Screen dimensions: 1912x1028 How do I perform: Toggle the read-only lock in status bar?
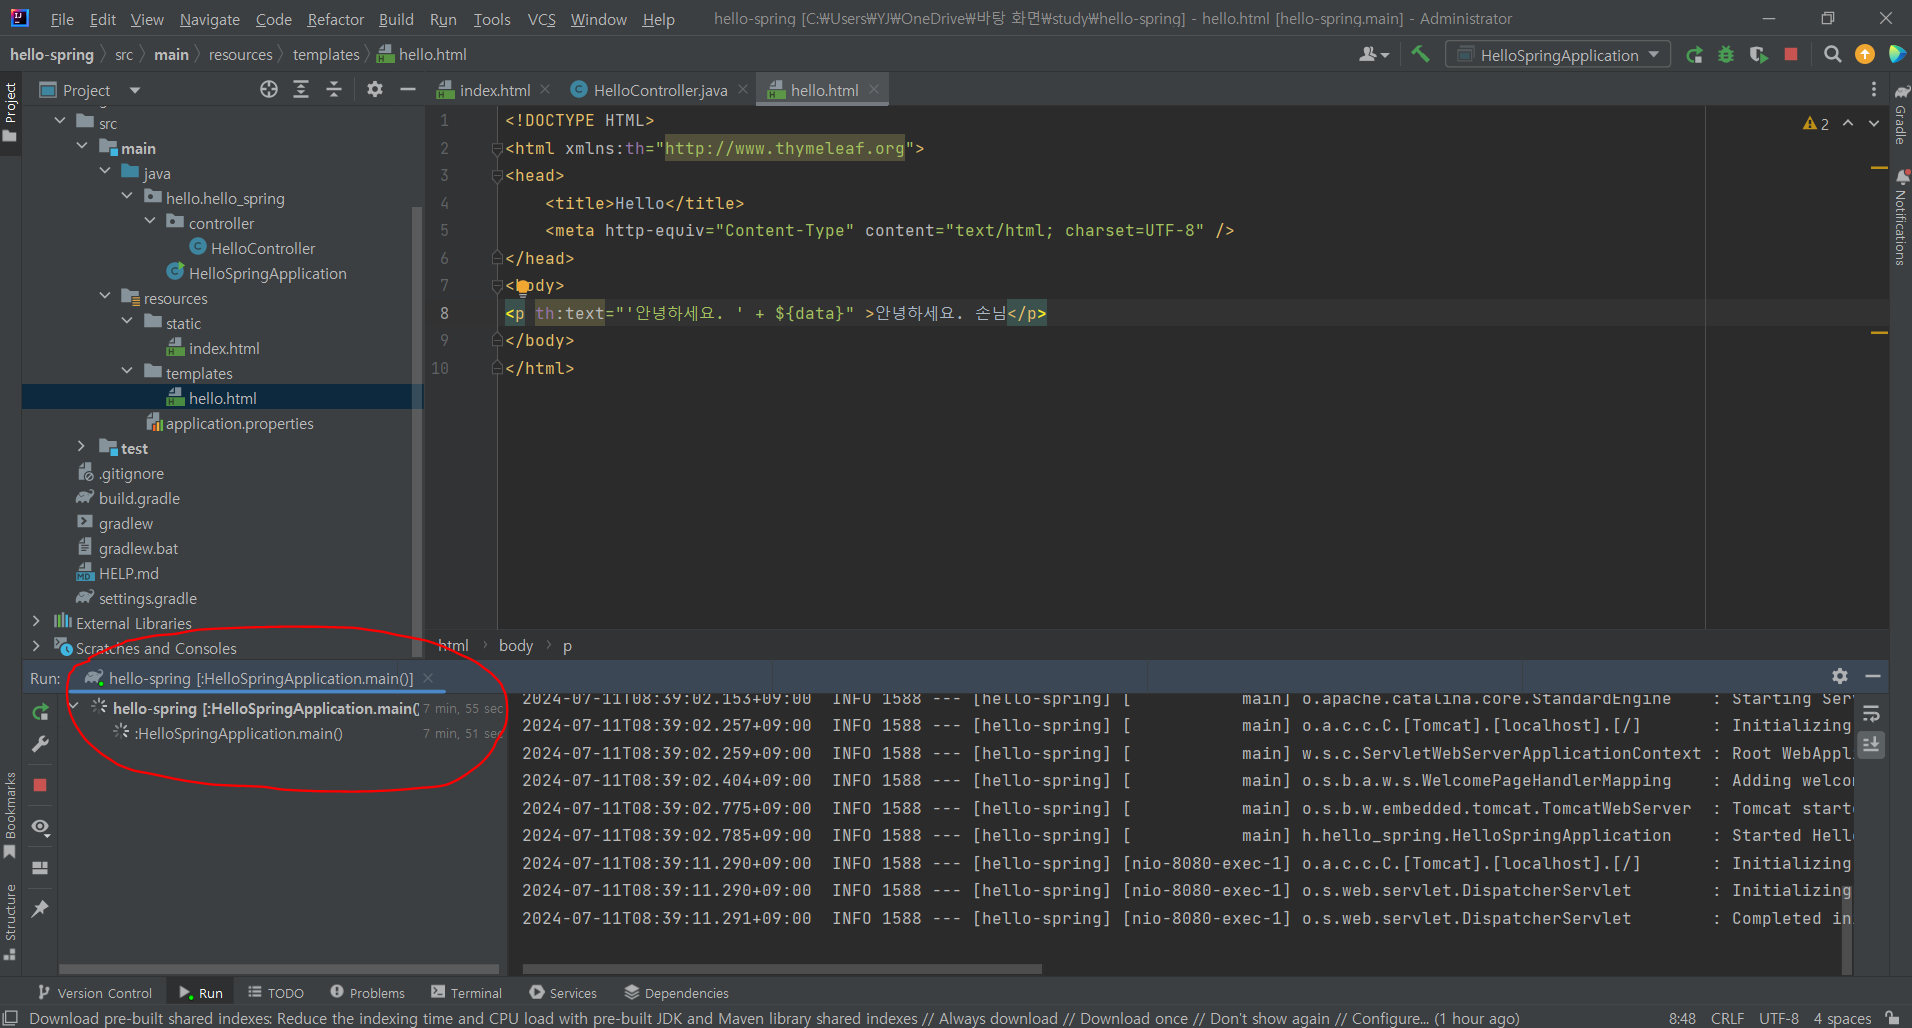[1891, 1018]
